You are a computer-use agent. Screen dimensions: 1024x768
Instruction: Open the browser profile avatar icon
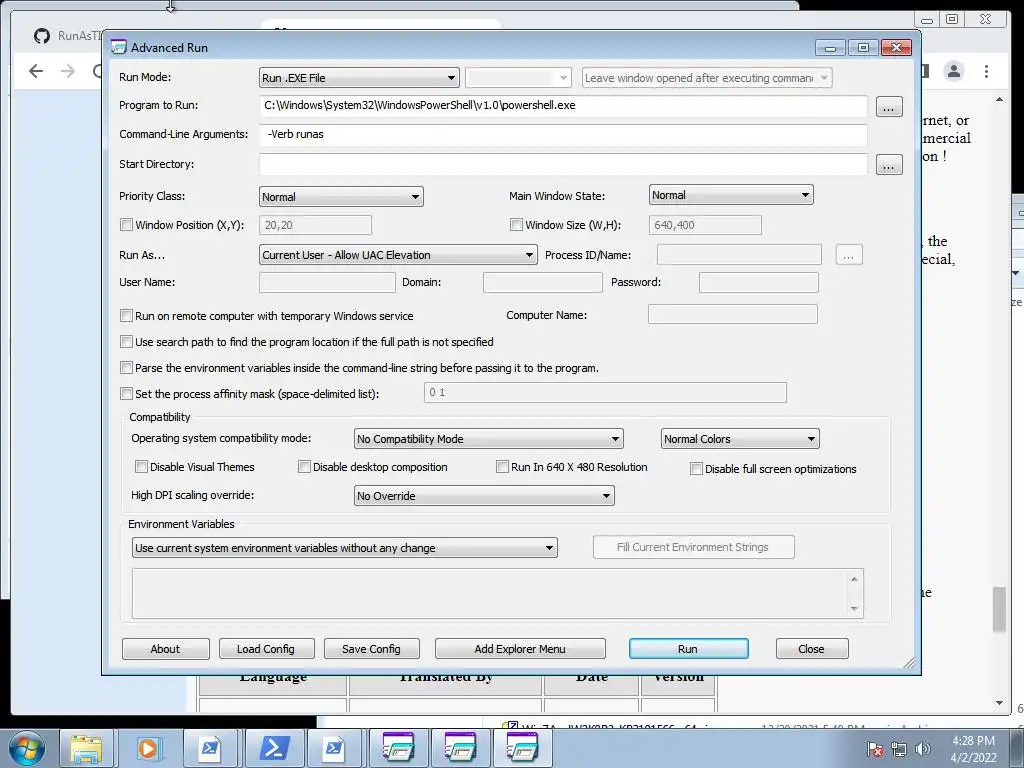coord(953,71)
